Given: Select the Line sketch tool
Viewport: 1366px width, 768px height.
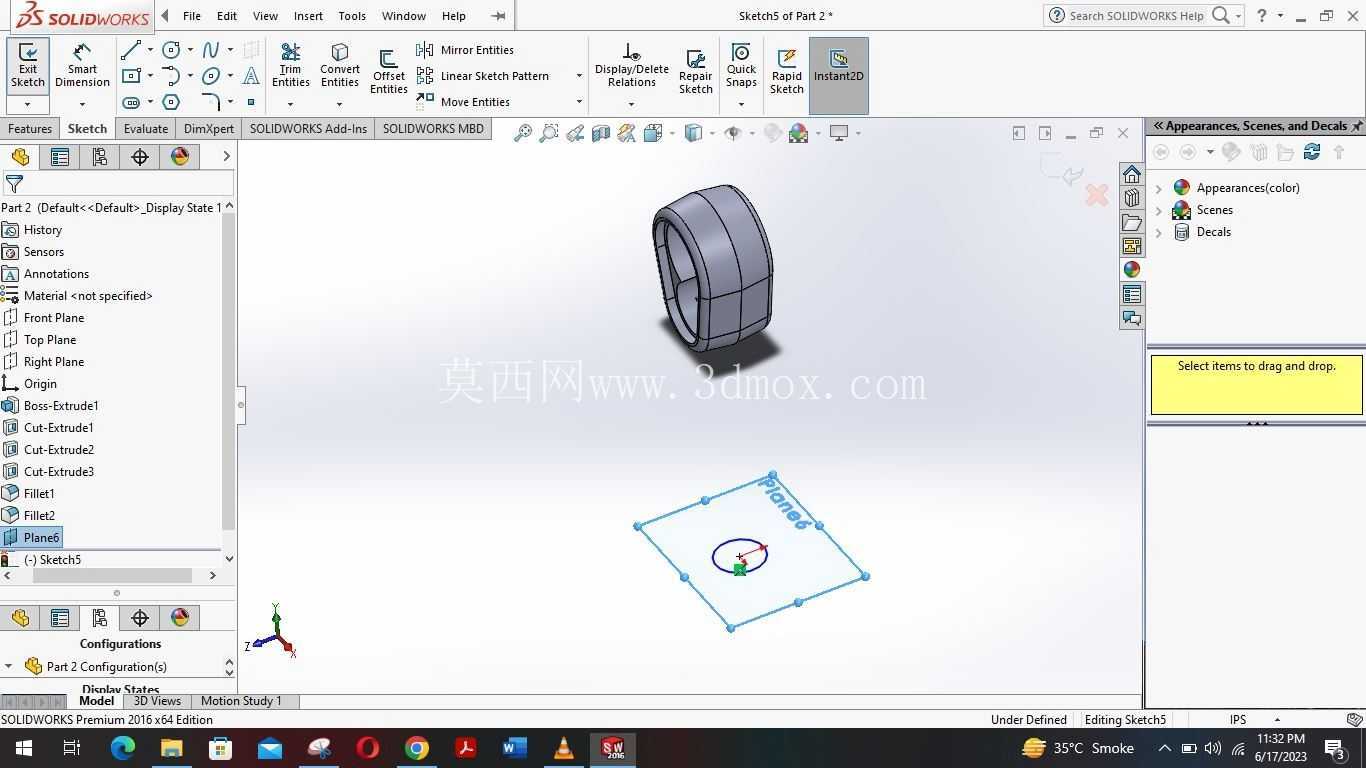Looking at the screenshot, I should pyautogui.click(x=130, y=49).
